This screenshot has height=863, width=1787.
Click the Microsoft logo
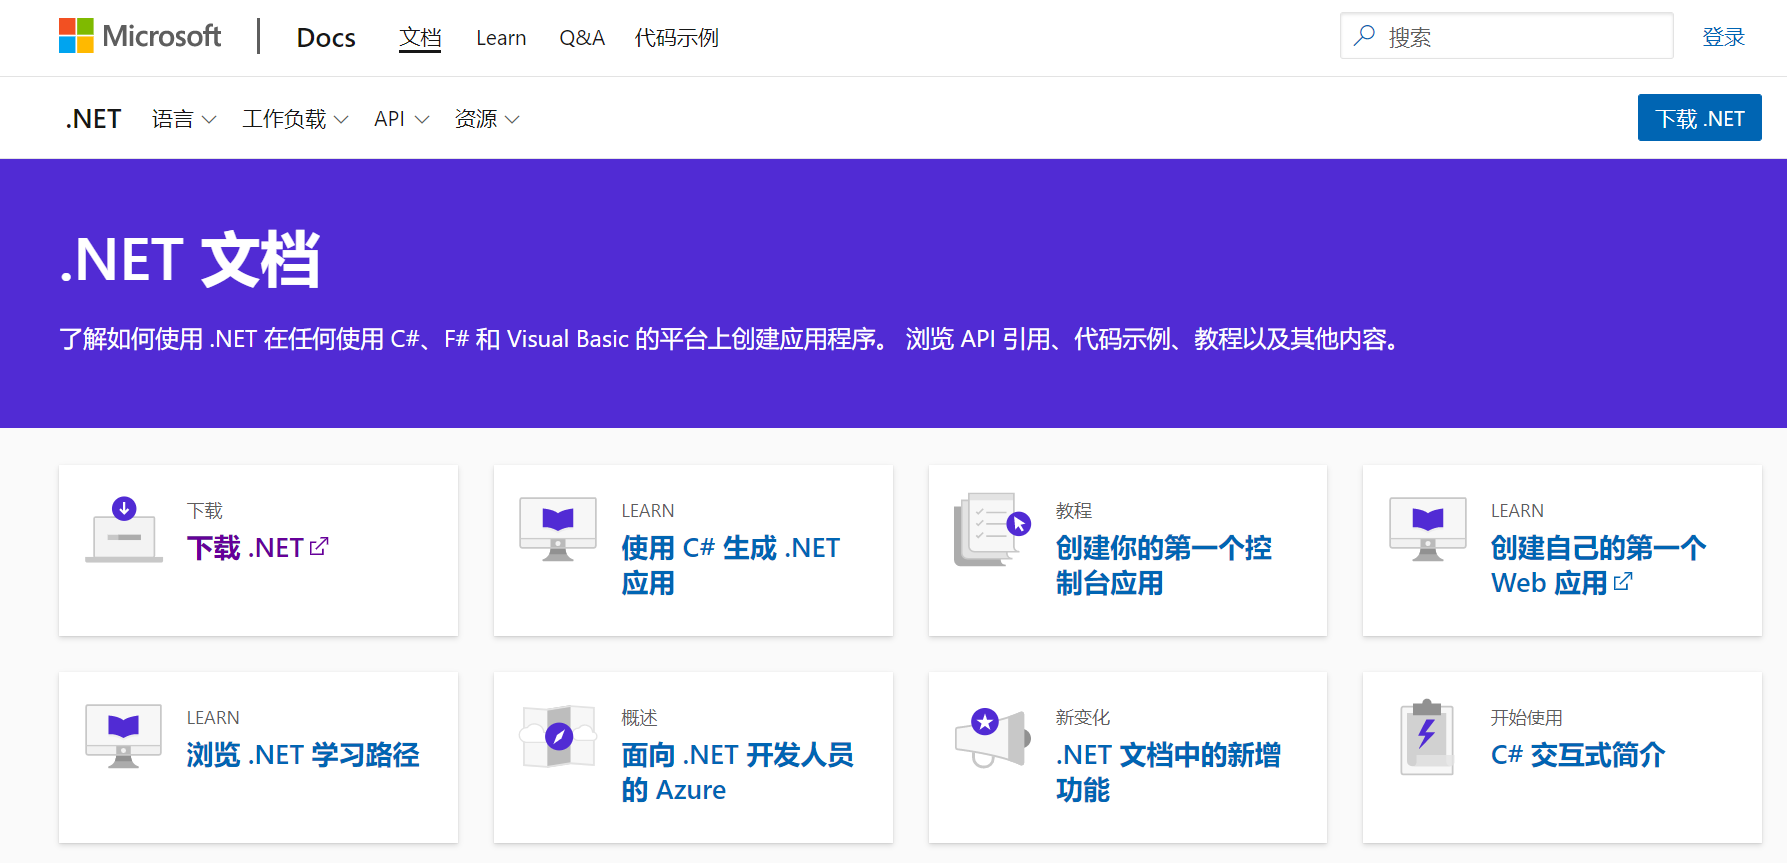tap(140, 36)
